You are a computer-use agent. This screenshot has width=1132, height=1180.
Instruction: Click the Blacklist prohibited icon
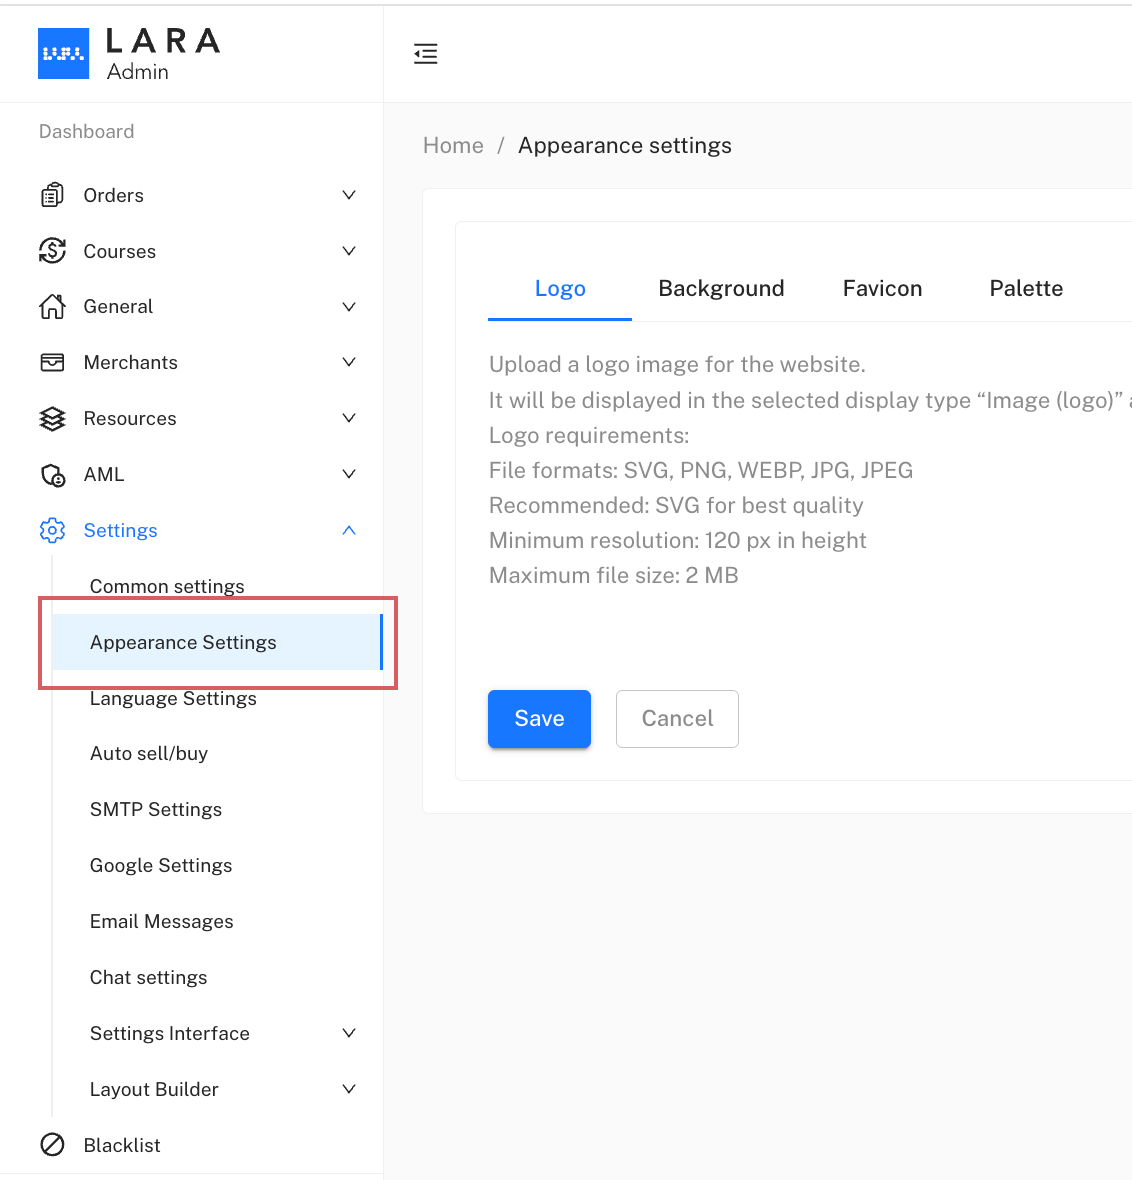click(x=52, y=1145)
